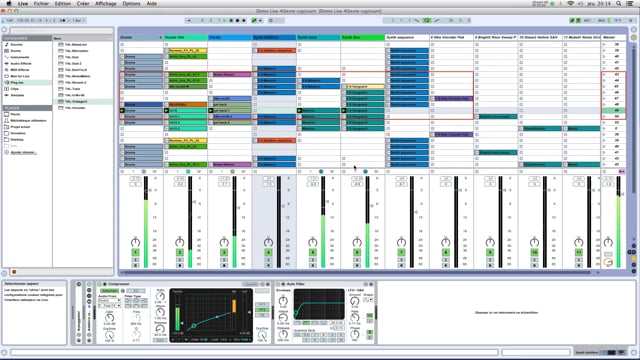This screenshot has width=640, height=360.
Task: Launch scene 44 in Master track
Action: (x=605, y=80)
